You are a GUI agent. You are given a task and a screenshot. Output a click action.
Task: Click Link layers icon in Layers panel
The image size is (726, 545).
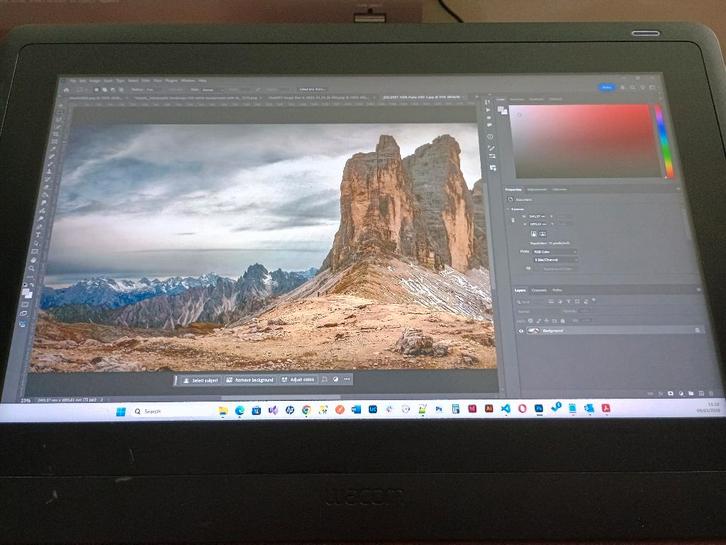[651, 394]
